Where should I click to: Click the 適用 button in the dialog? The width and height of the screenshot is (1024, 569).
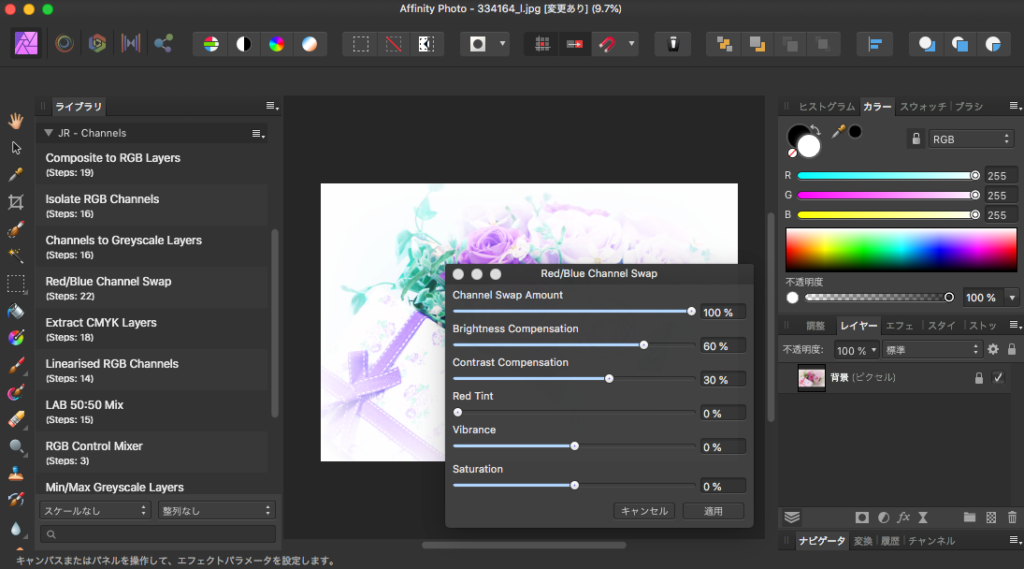[x=713, y=511]
